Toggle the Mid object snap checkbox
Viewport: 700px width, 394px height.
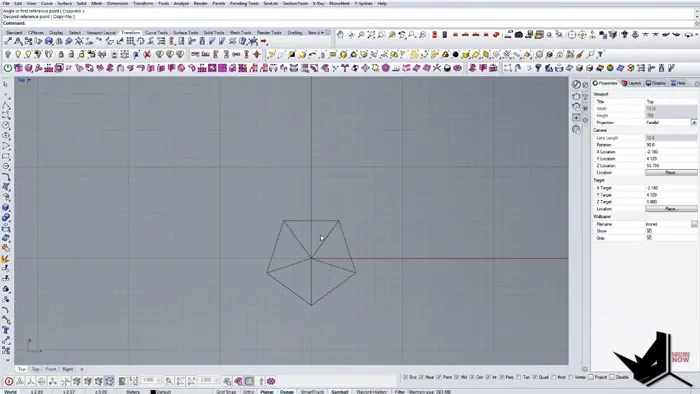click(x=457, y=377)
